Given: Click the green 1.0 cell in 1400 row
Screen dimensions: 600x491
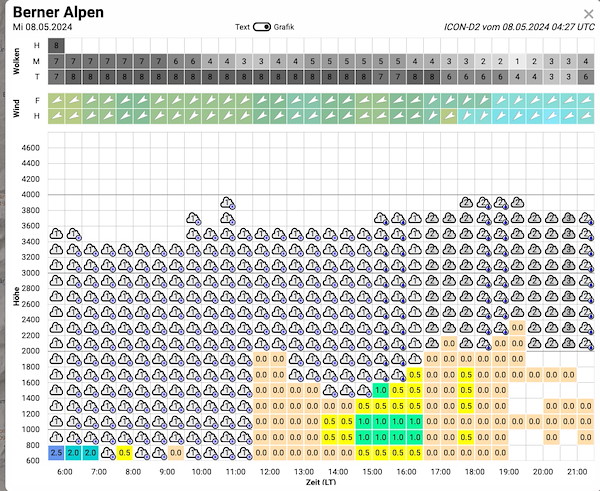Looking at the screenshot, I should coord(381,390).
